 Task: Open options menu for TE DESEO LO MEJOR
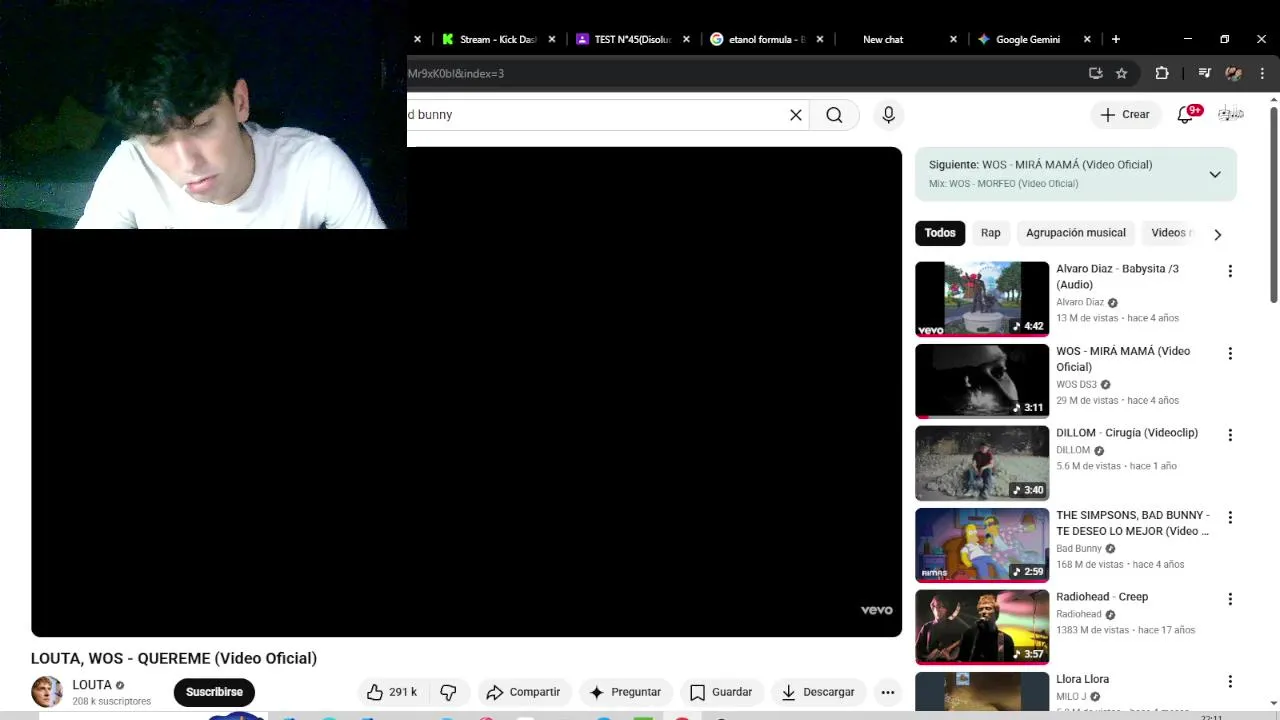tap(1230, 517)
